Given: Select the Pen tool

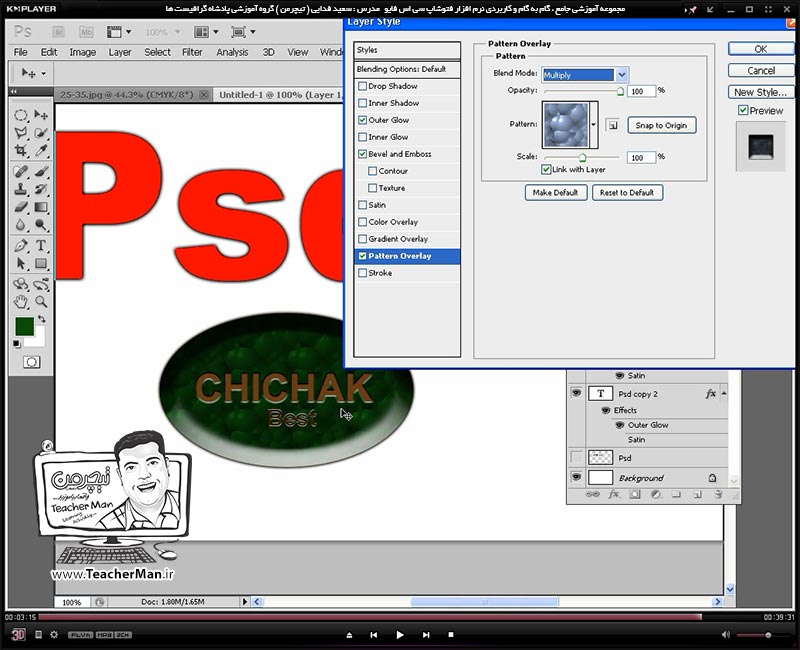Looking at the screenshot, I should tap(21, 245).
